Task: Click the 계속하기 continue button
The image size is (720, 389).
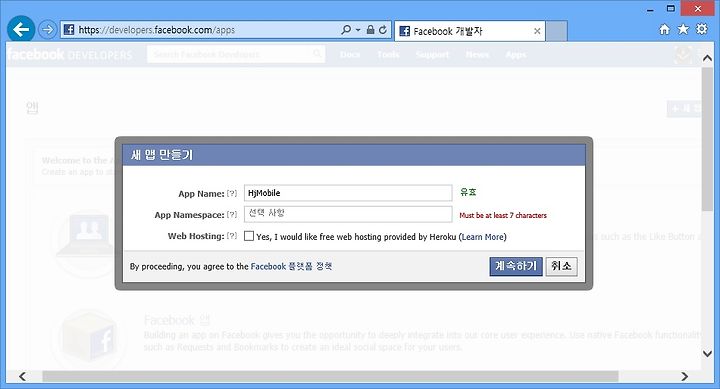Action: click(516, 266)
